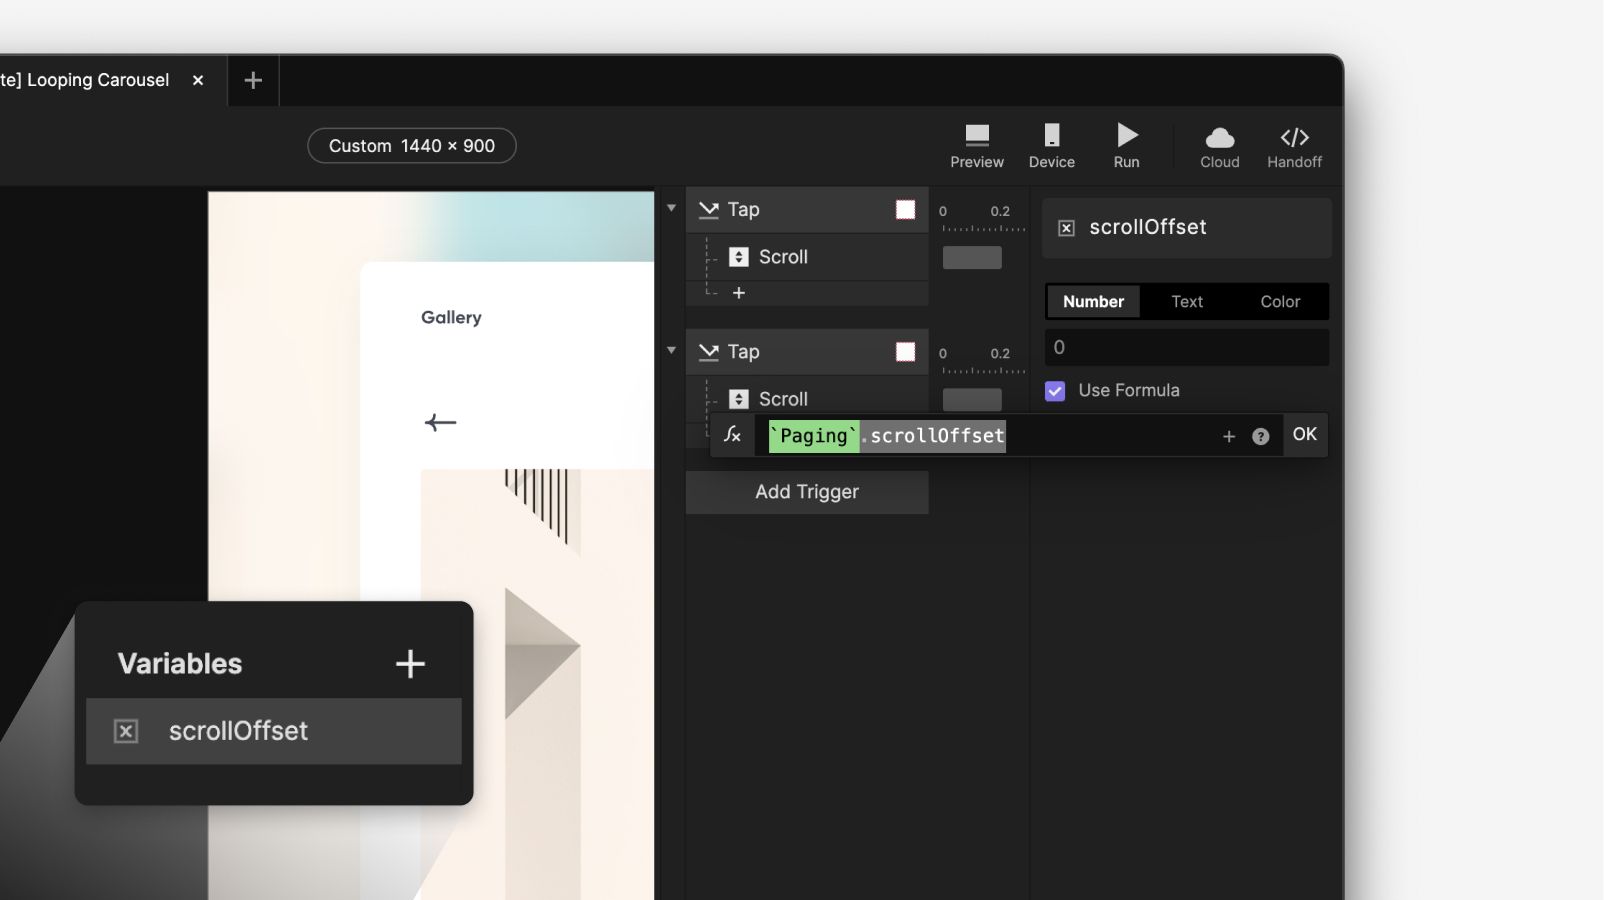
Task: Run the prototype
Action: (x=1127, y=146)
